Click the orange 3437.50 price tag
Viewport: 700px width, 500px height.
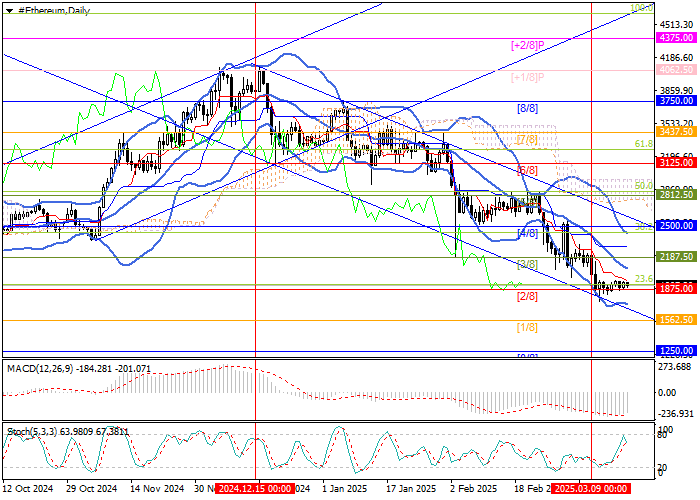[677, 132]
